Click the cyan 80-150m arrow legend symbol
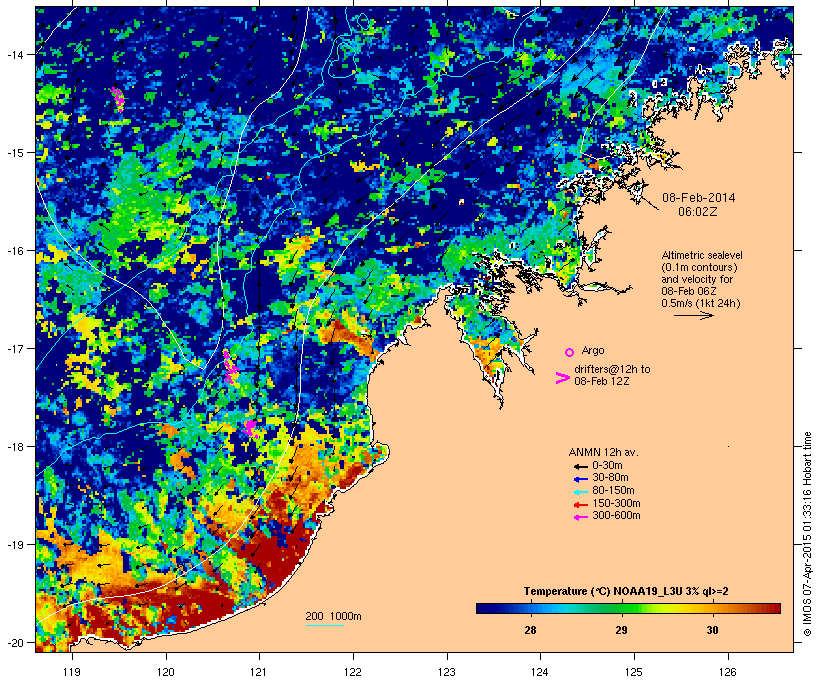This screenshot has height=680, width=820. pos(580,492)
